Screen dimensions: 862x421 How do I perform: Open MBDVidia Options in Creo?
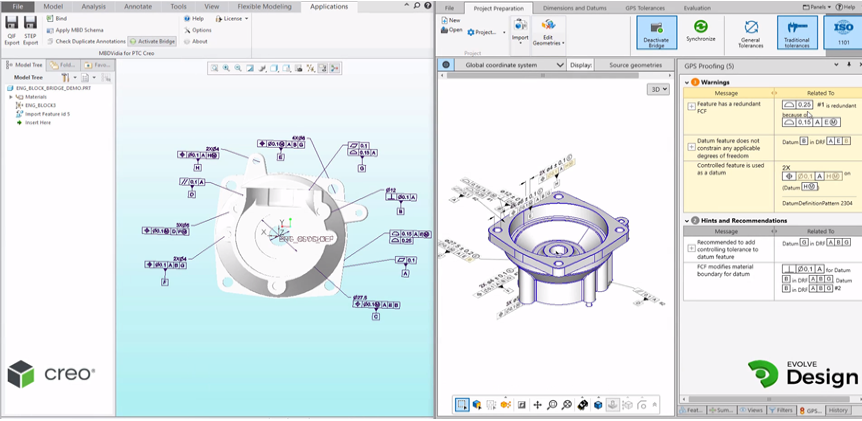point(197,30)
